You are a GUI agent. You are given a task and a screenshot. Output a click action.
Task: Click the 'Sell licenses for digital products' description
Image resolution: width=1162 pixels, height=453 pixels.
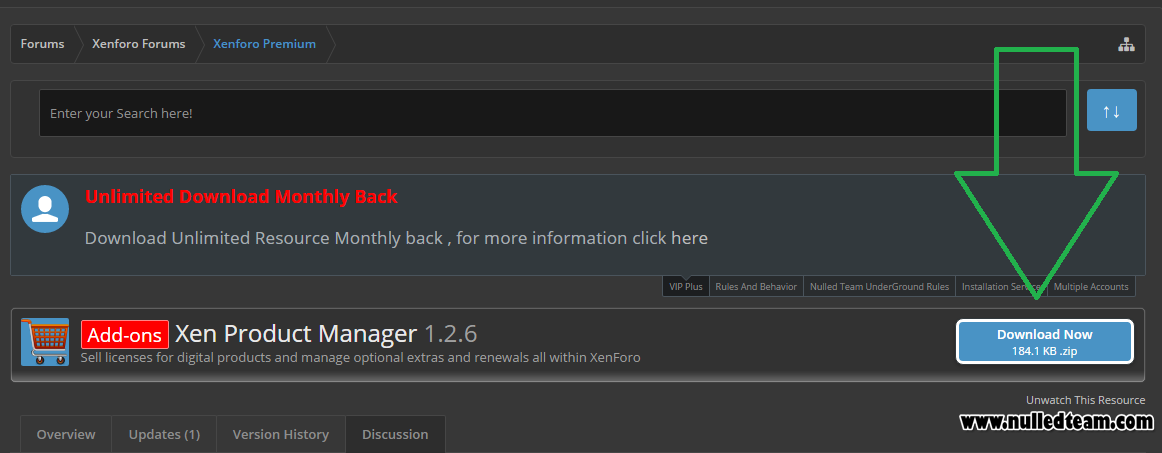[360, 358]
